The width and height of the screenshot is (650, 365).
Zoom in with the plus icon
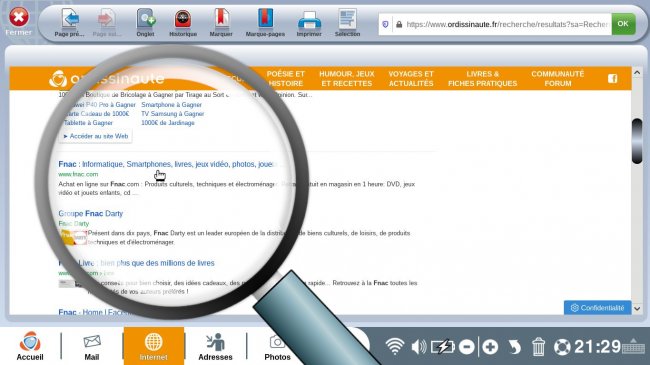pos(490,347)
